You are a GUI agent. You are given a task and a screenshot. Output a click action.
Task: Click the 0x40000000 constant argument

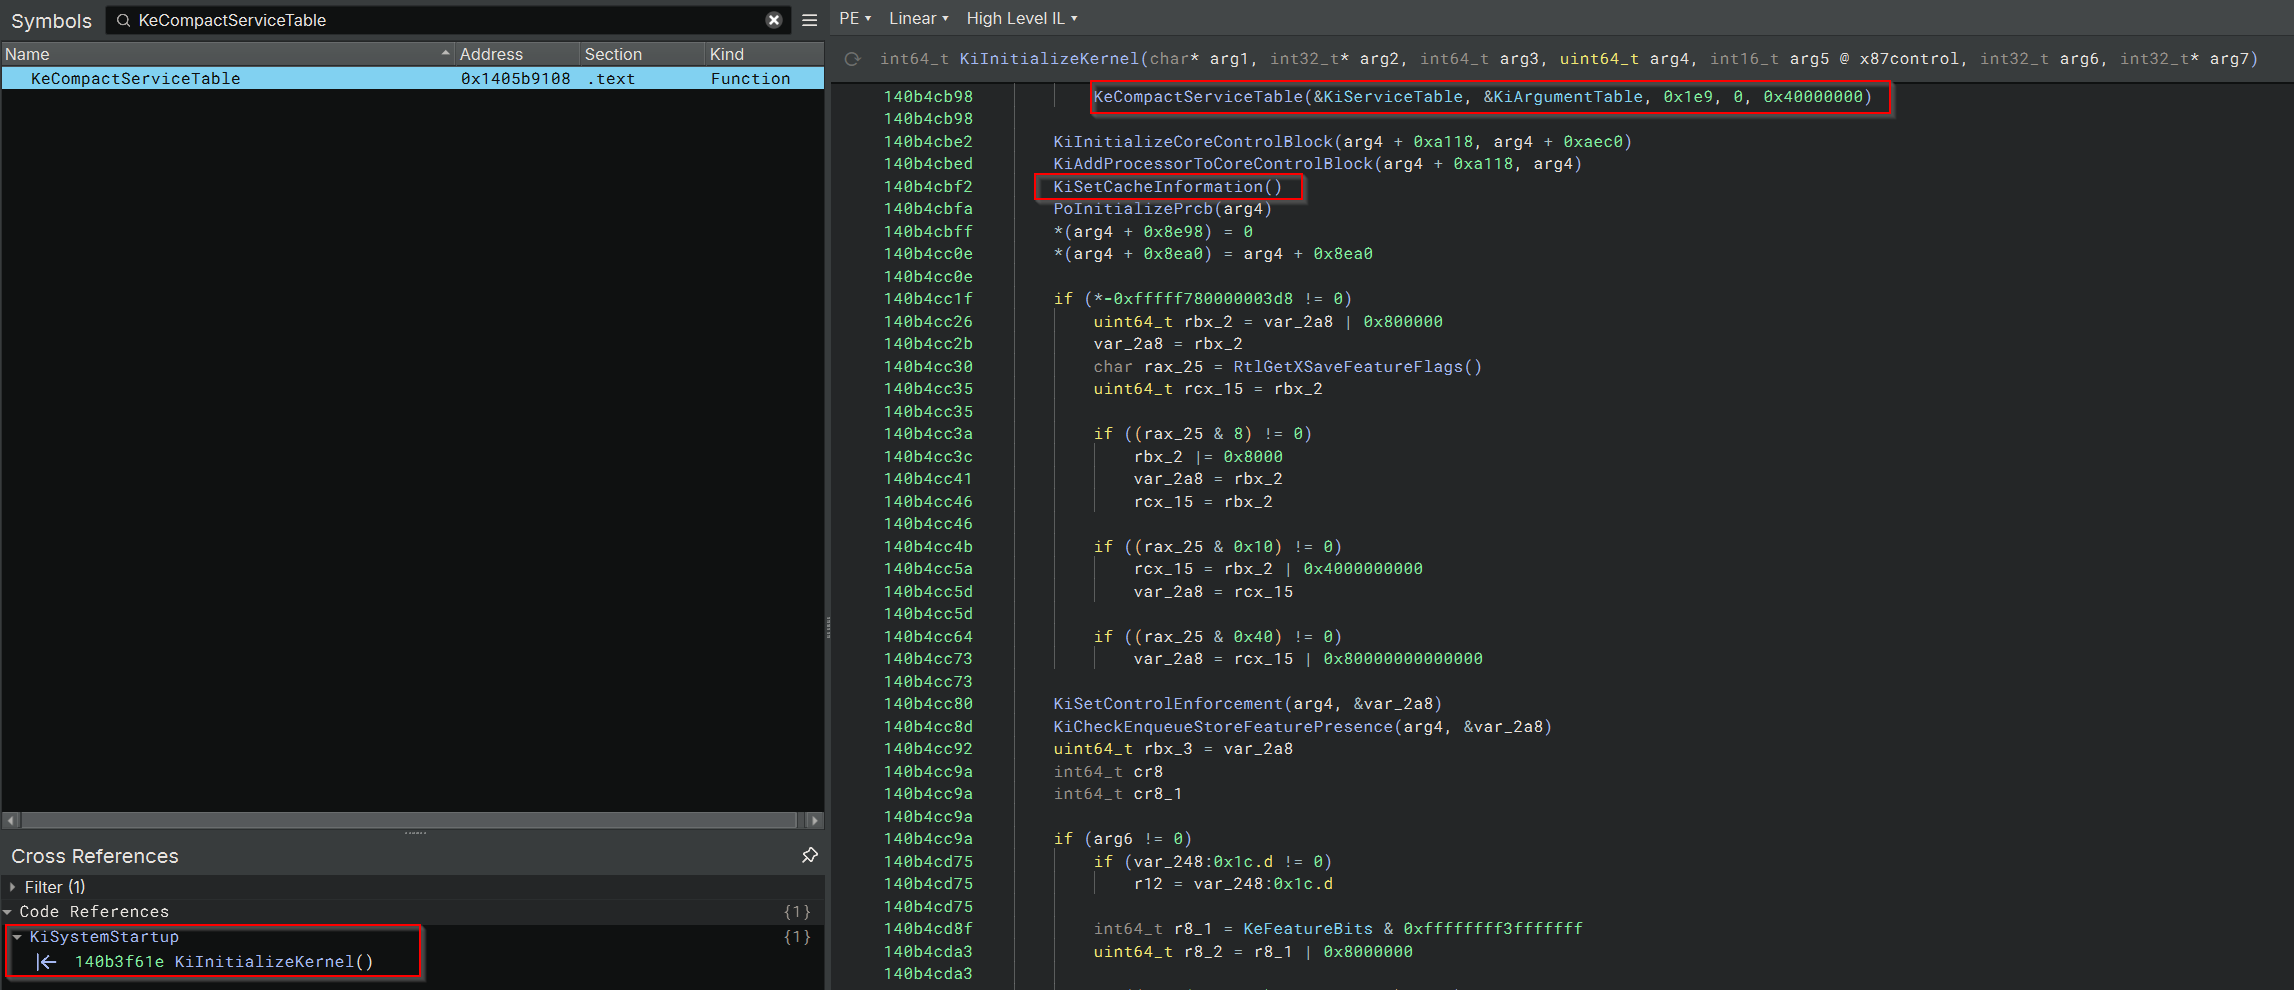[x=1813, y=97]
